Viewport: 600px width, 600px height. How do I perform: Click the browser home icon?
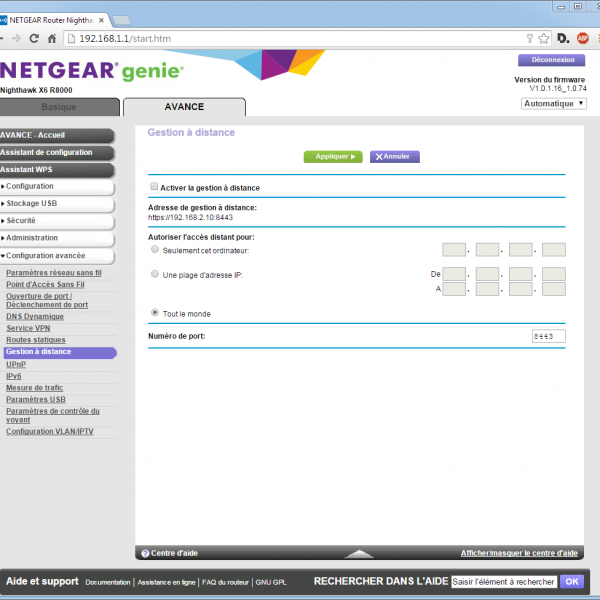click(x=54, y=38)
